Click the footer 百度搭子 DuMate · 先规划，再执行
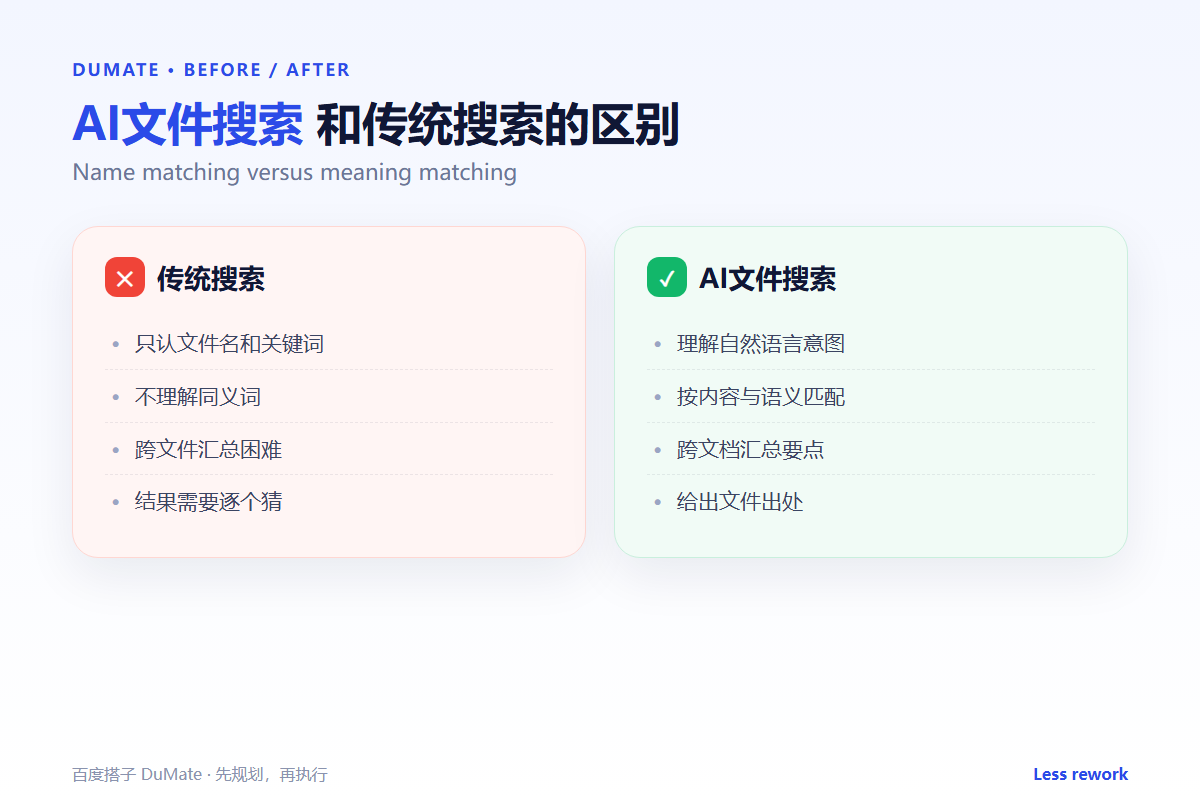The height and width of the screenshot is (800, 1200). 200,775
